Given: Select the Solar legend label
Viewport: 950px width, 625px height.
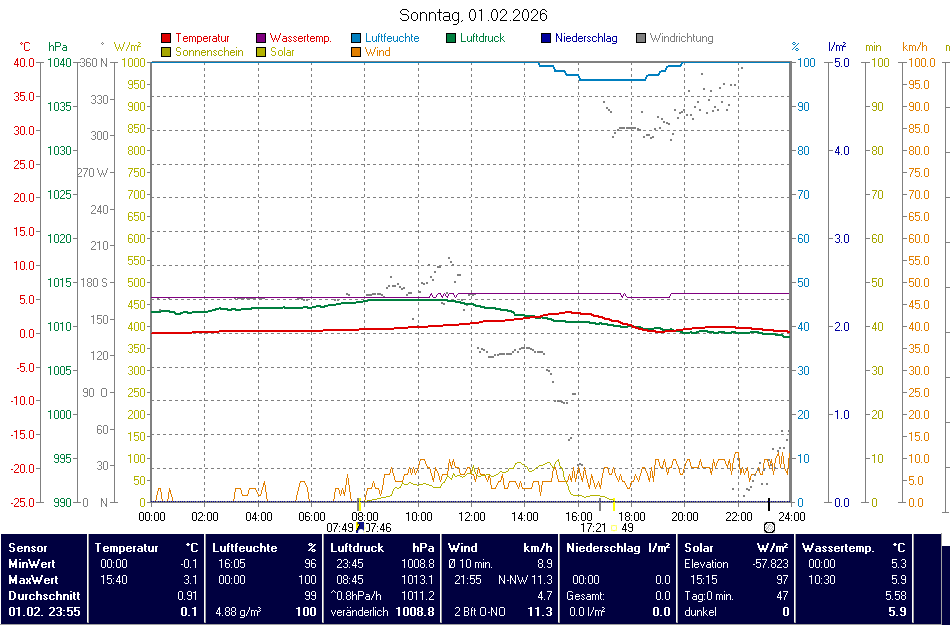Looking at the screenshot, I should [x=282, y=52].
